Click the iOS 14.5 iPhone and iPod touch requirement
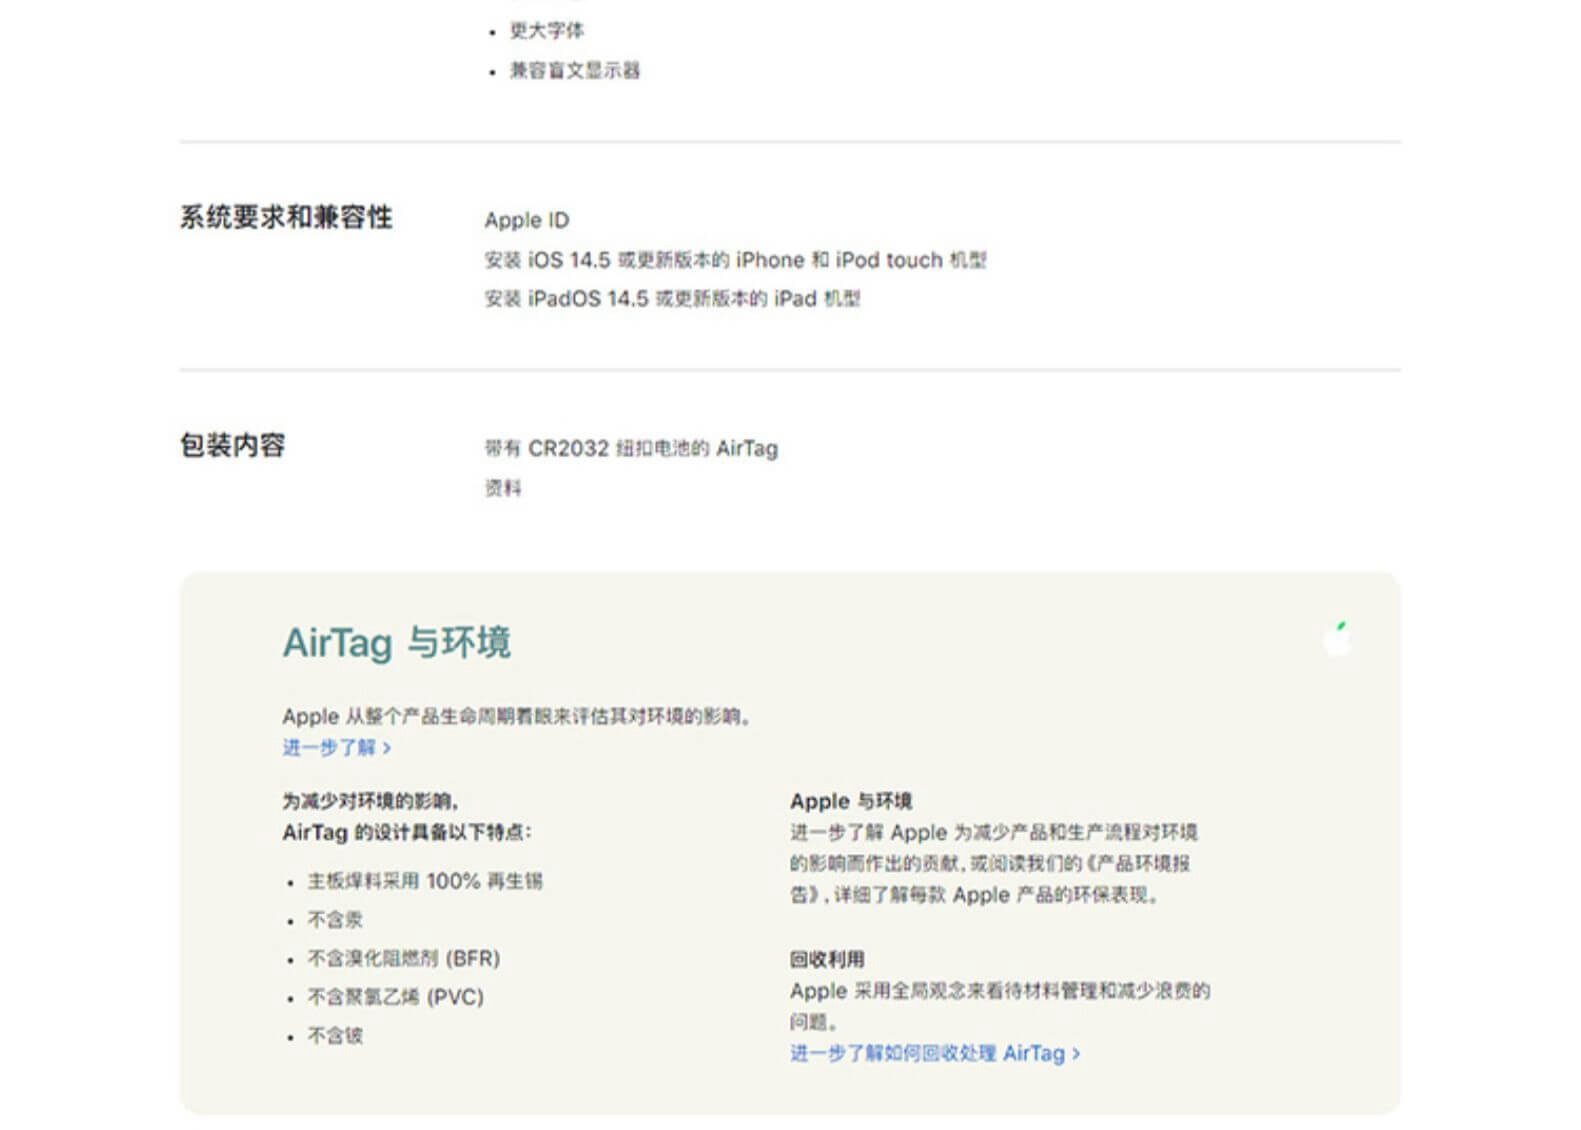Image resolution: width=1581 pixels, height=1130 pixels. coord(736,260)
